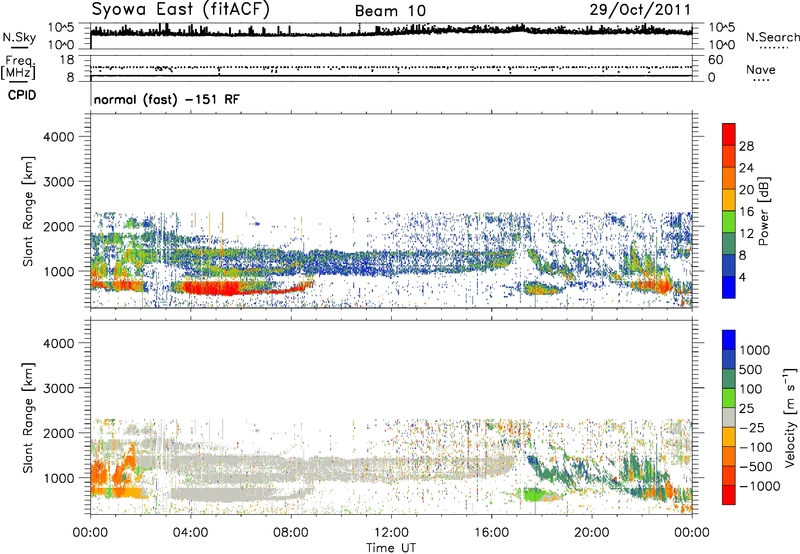Click the 'Beam 10' label
This screenshot has height=554, width=800.
(x=390, y=11)
